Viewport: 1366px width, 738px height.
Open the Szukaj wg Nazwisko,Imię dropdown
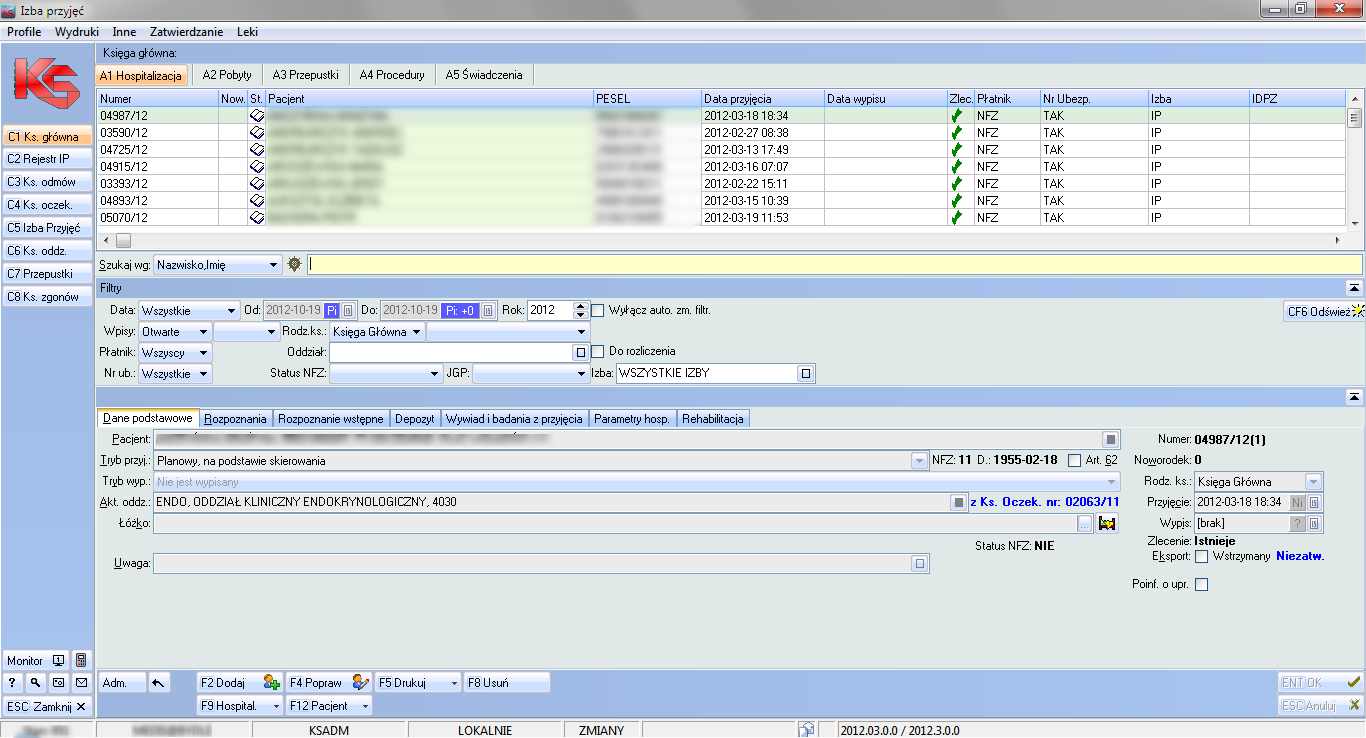point(217,265)
